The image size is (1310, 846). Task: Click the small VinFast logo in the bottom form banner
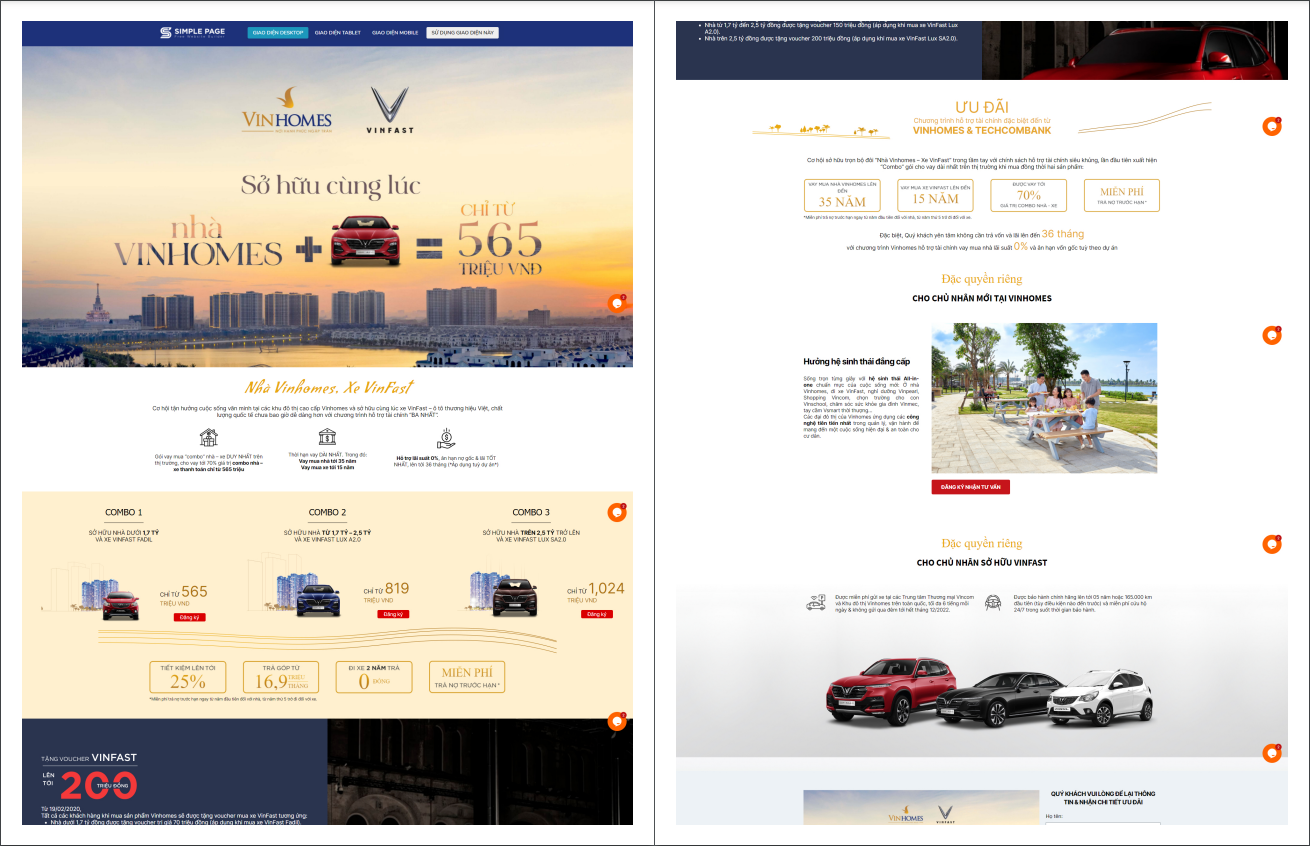(x=945, y=812)
